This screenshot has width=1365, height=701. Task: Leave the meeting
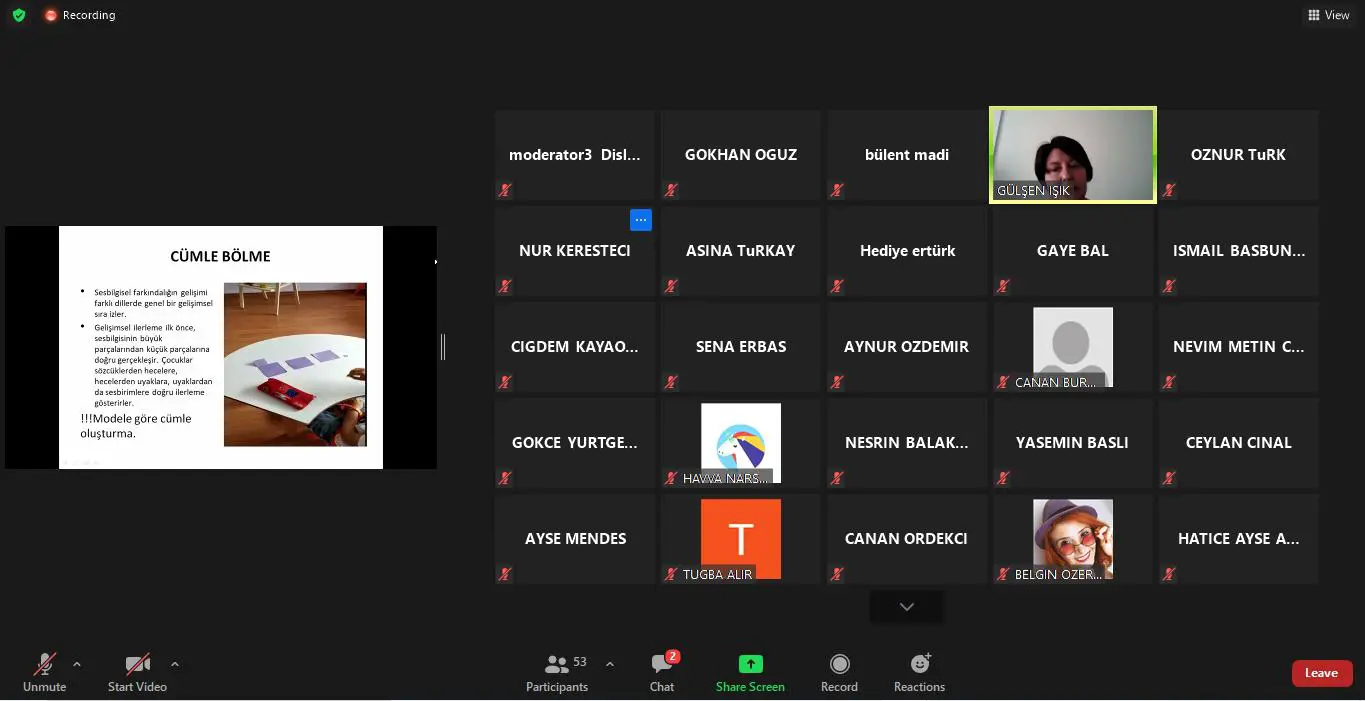[x=1321, y=673]
